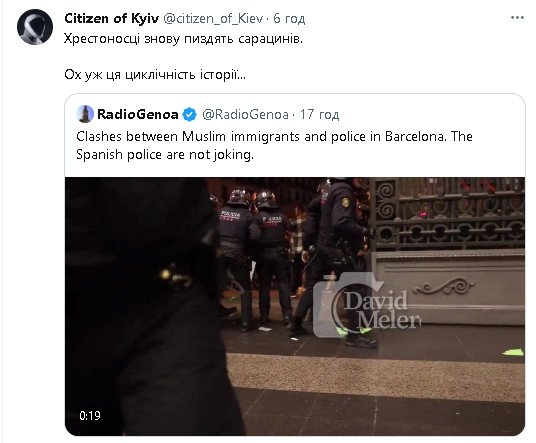Click RadioGenoa's blue verified badge
The width and height of the screenshot is (536, 443).
pyautogui.click(x=189, y=114)
